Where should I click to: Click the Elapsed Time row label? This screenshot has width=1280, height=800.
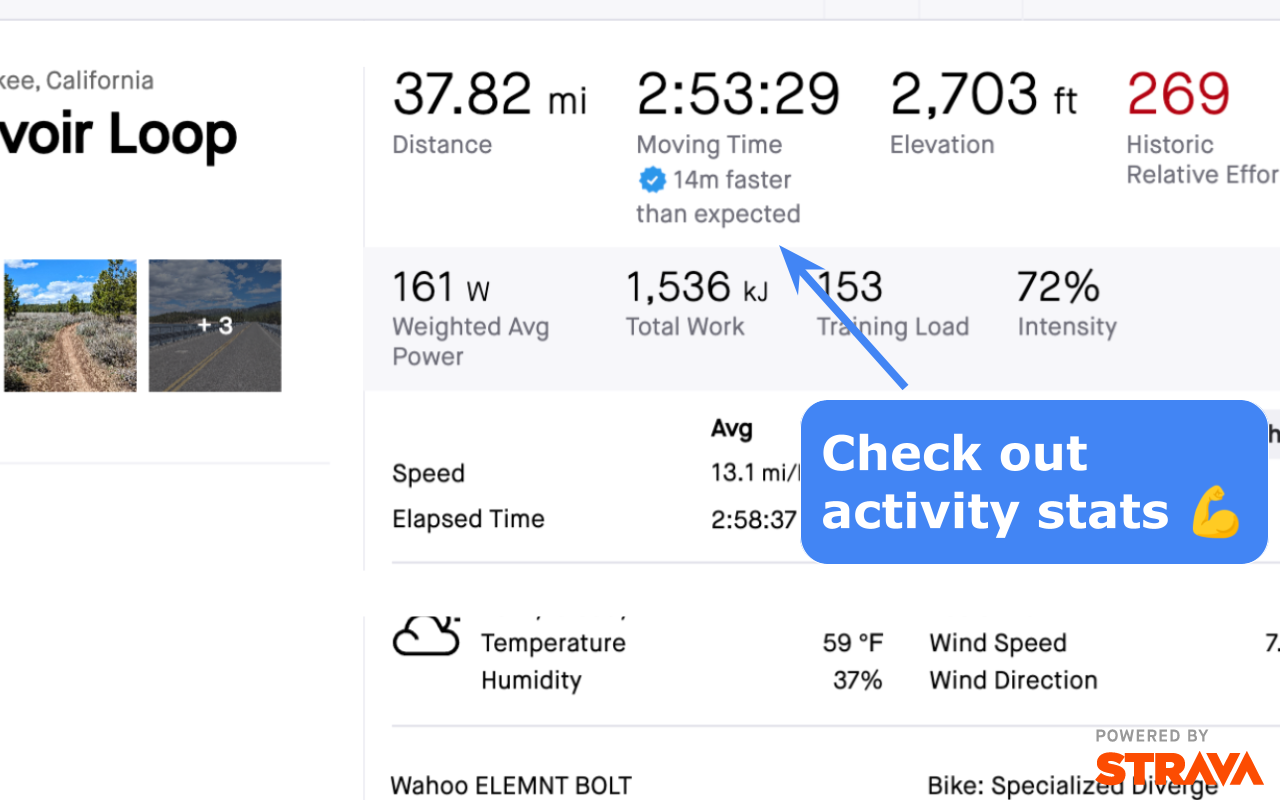click(x=468, y=519)
